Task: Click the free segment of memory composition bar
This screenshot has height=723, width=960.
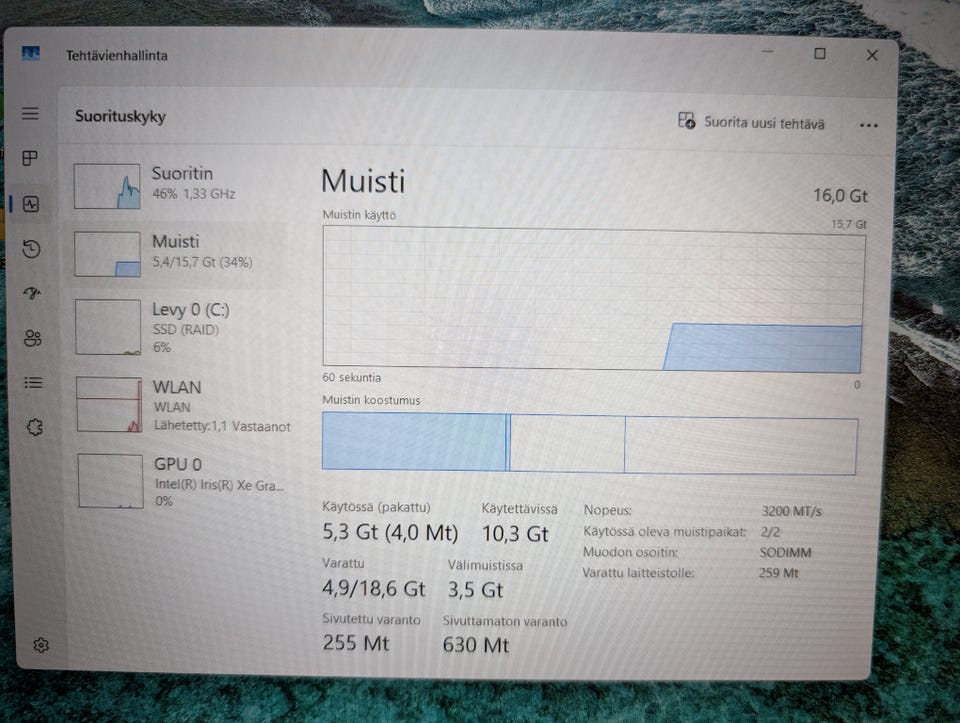Action: click(x=741, y=446)
